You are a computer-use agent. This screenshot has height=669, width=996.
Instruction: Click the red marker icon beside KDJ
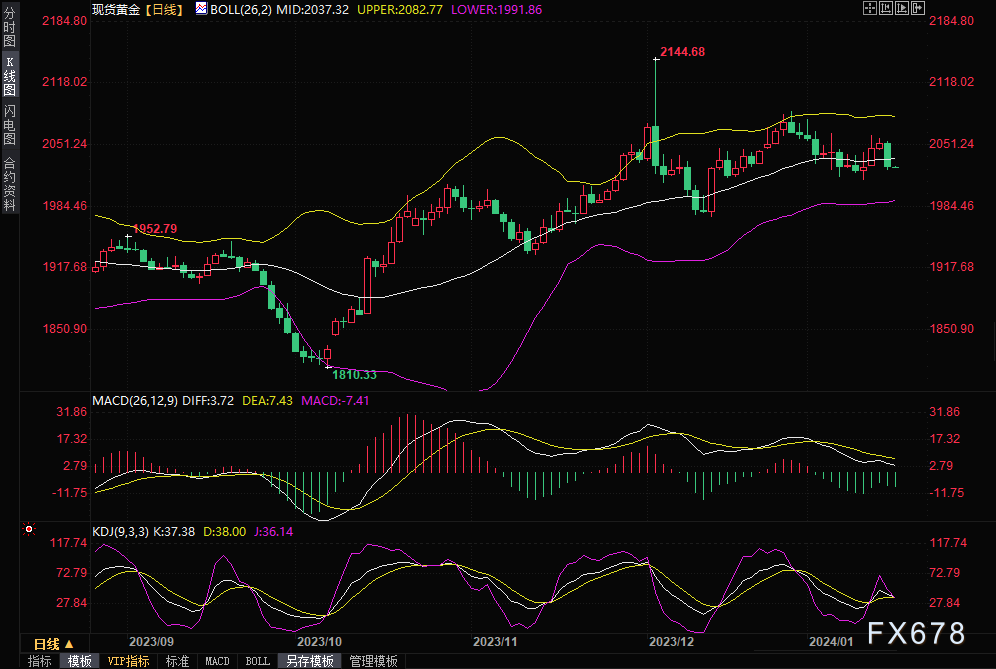(x=29, y=529)
